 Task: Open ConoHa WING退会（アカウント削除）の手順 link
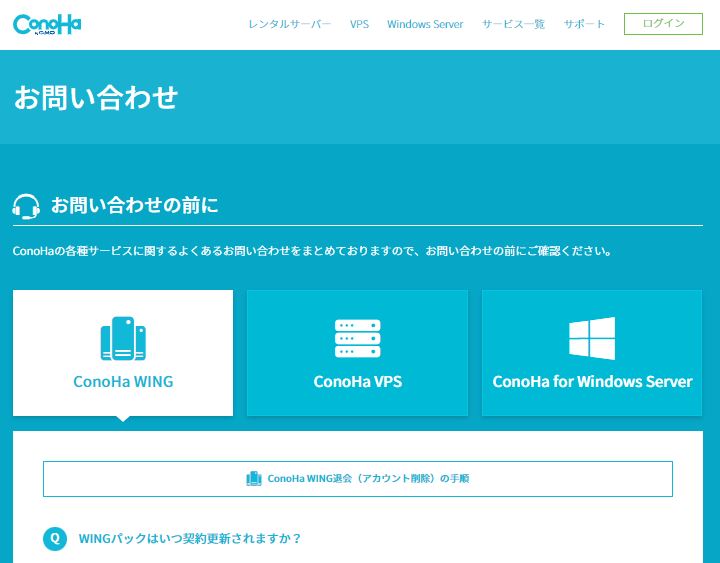[358, 479]
